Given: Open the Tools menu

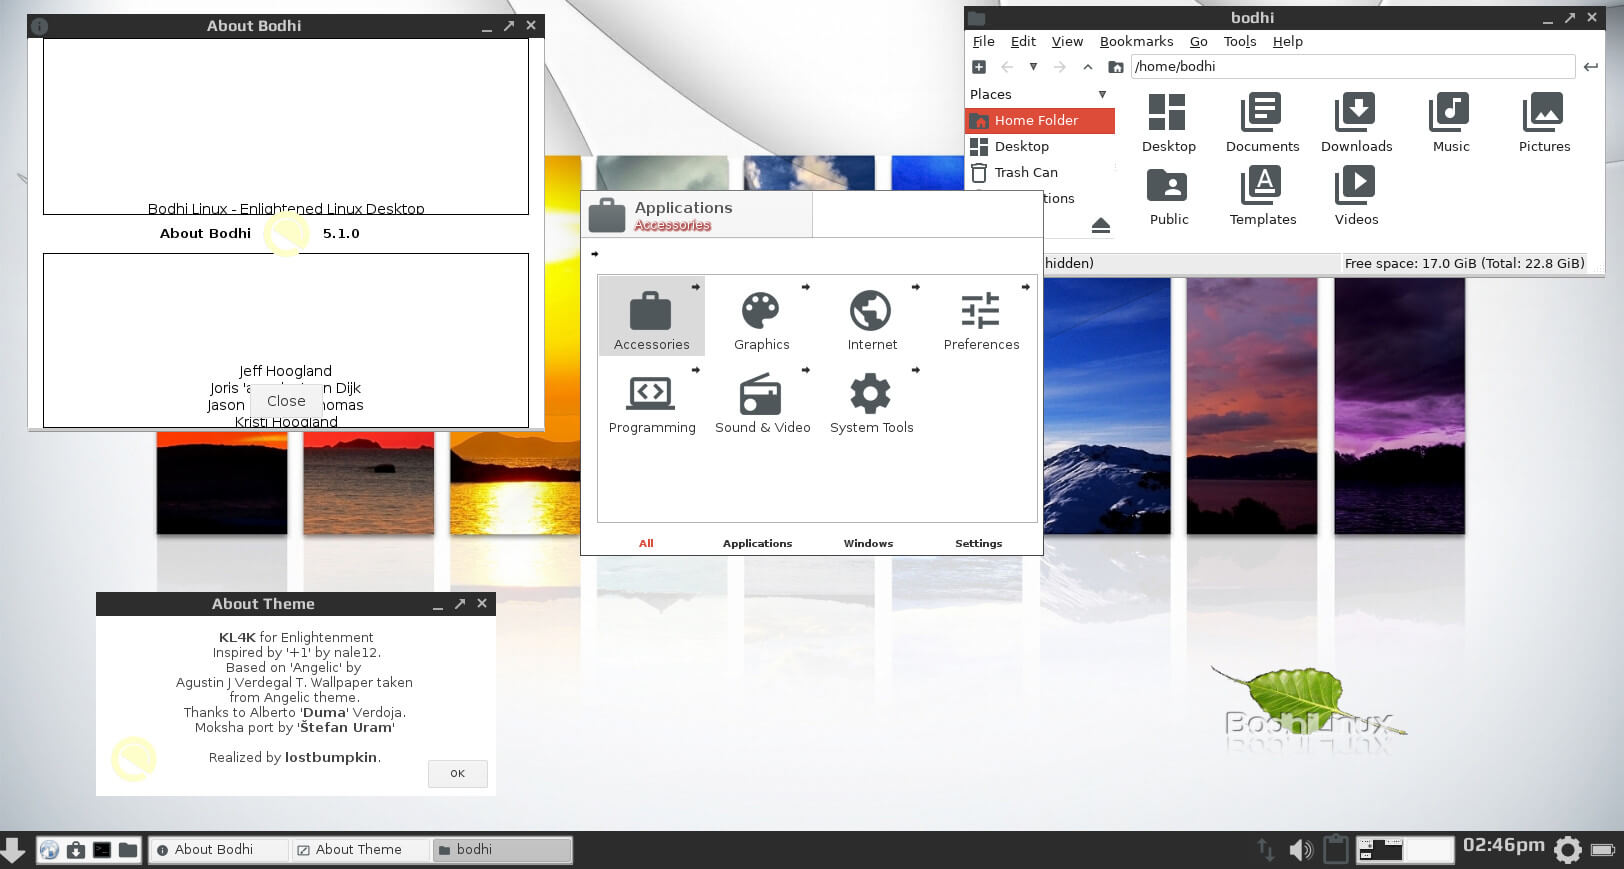Looking at the screenshot, I should tap(1240, 41).
